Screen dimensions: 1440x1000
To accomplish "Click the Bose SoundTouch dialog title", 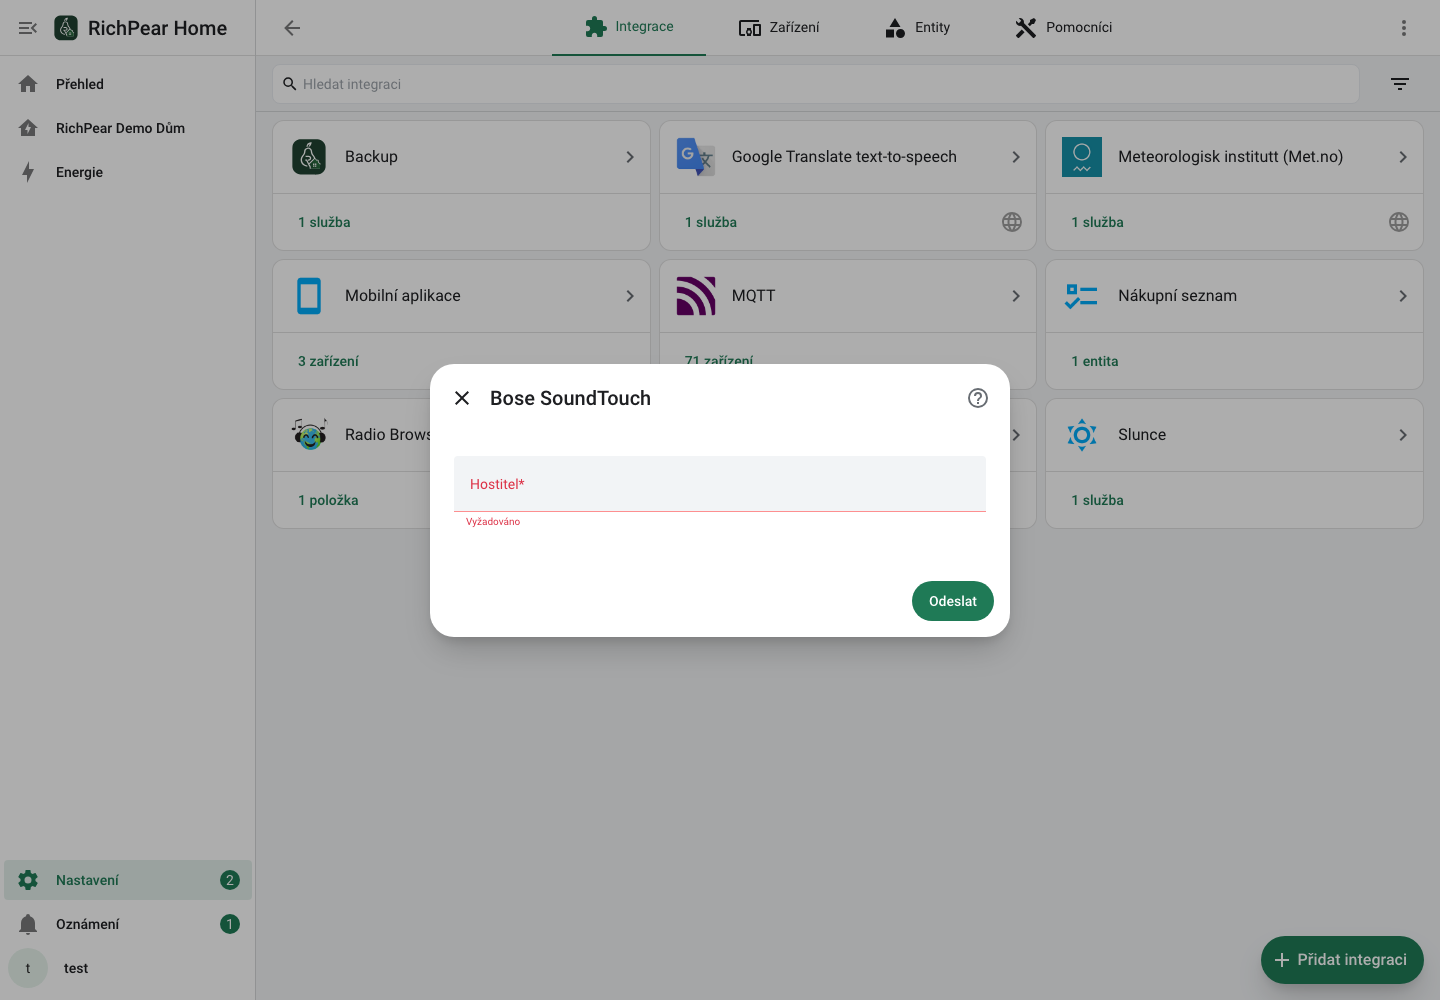I will [x=570, y=398].
